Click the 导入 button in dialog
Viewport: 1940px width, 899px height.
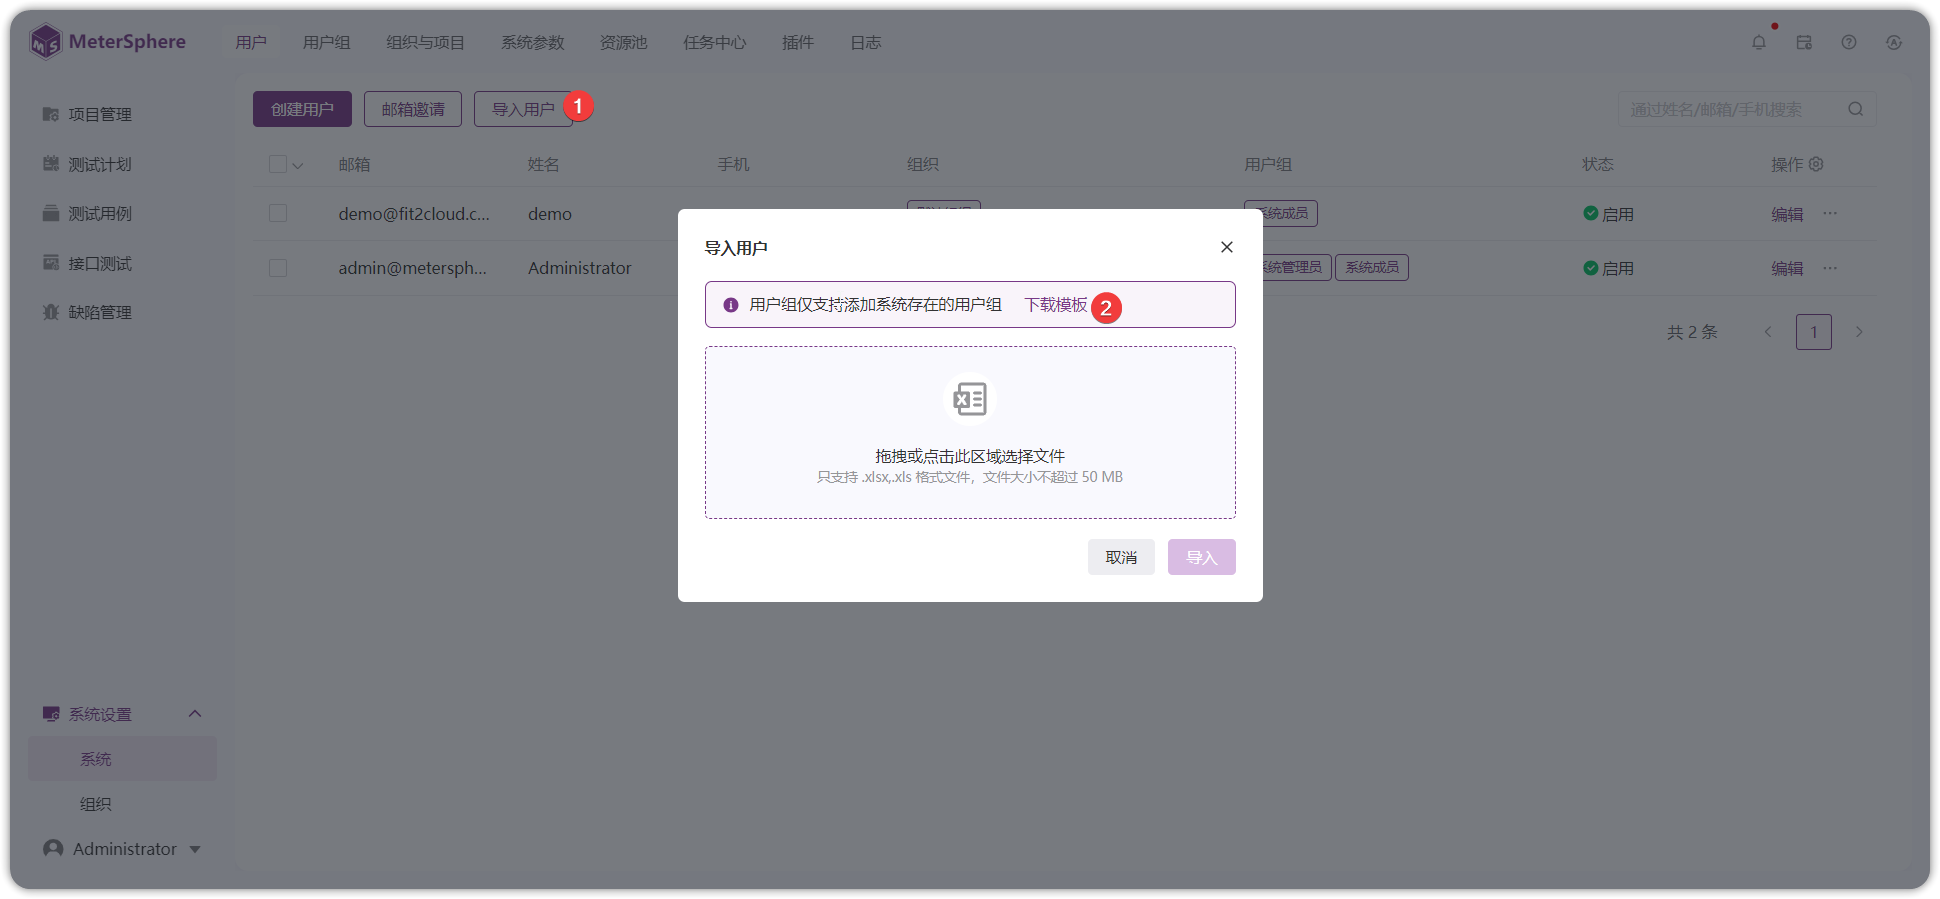1202,557
